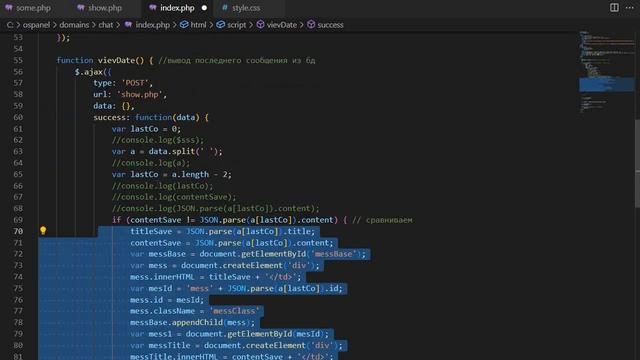Click on '$.ajax({' code

[93, 72]
